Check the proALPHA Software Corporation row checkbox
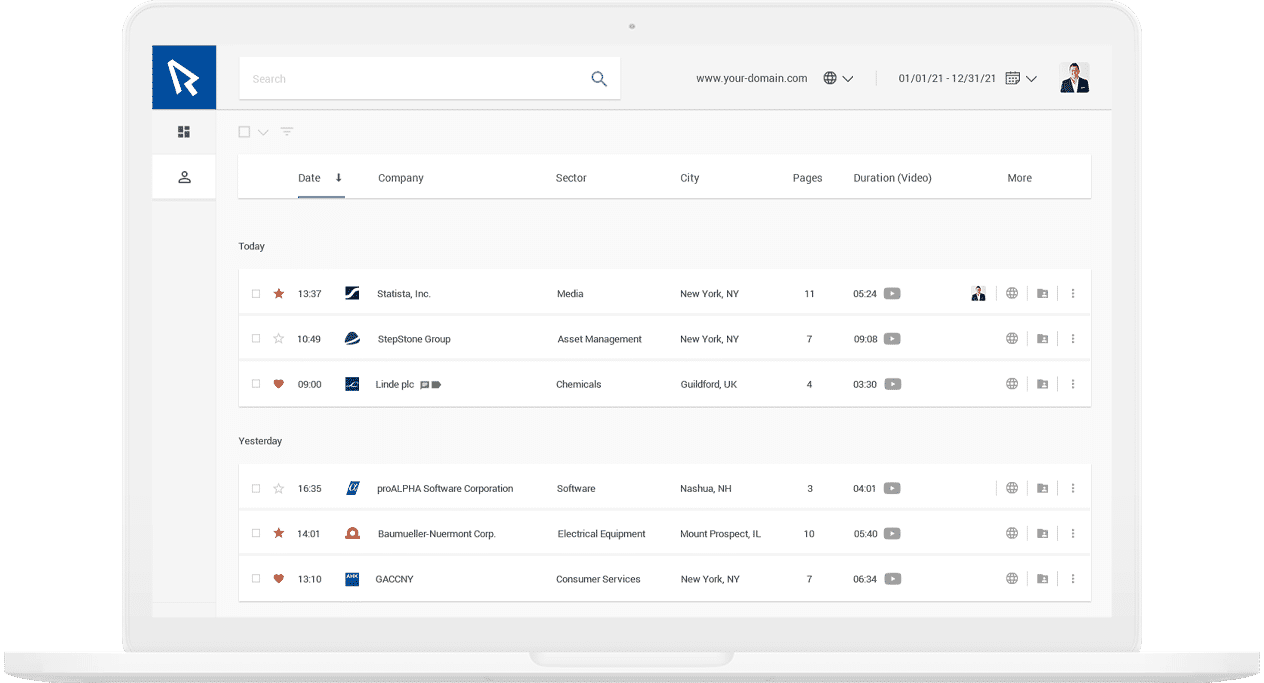Screen dimensions: 1264x683 pos(256,489)
